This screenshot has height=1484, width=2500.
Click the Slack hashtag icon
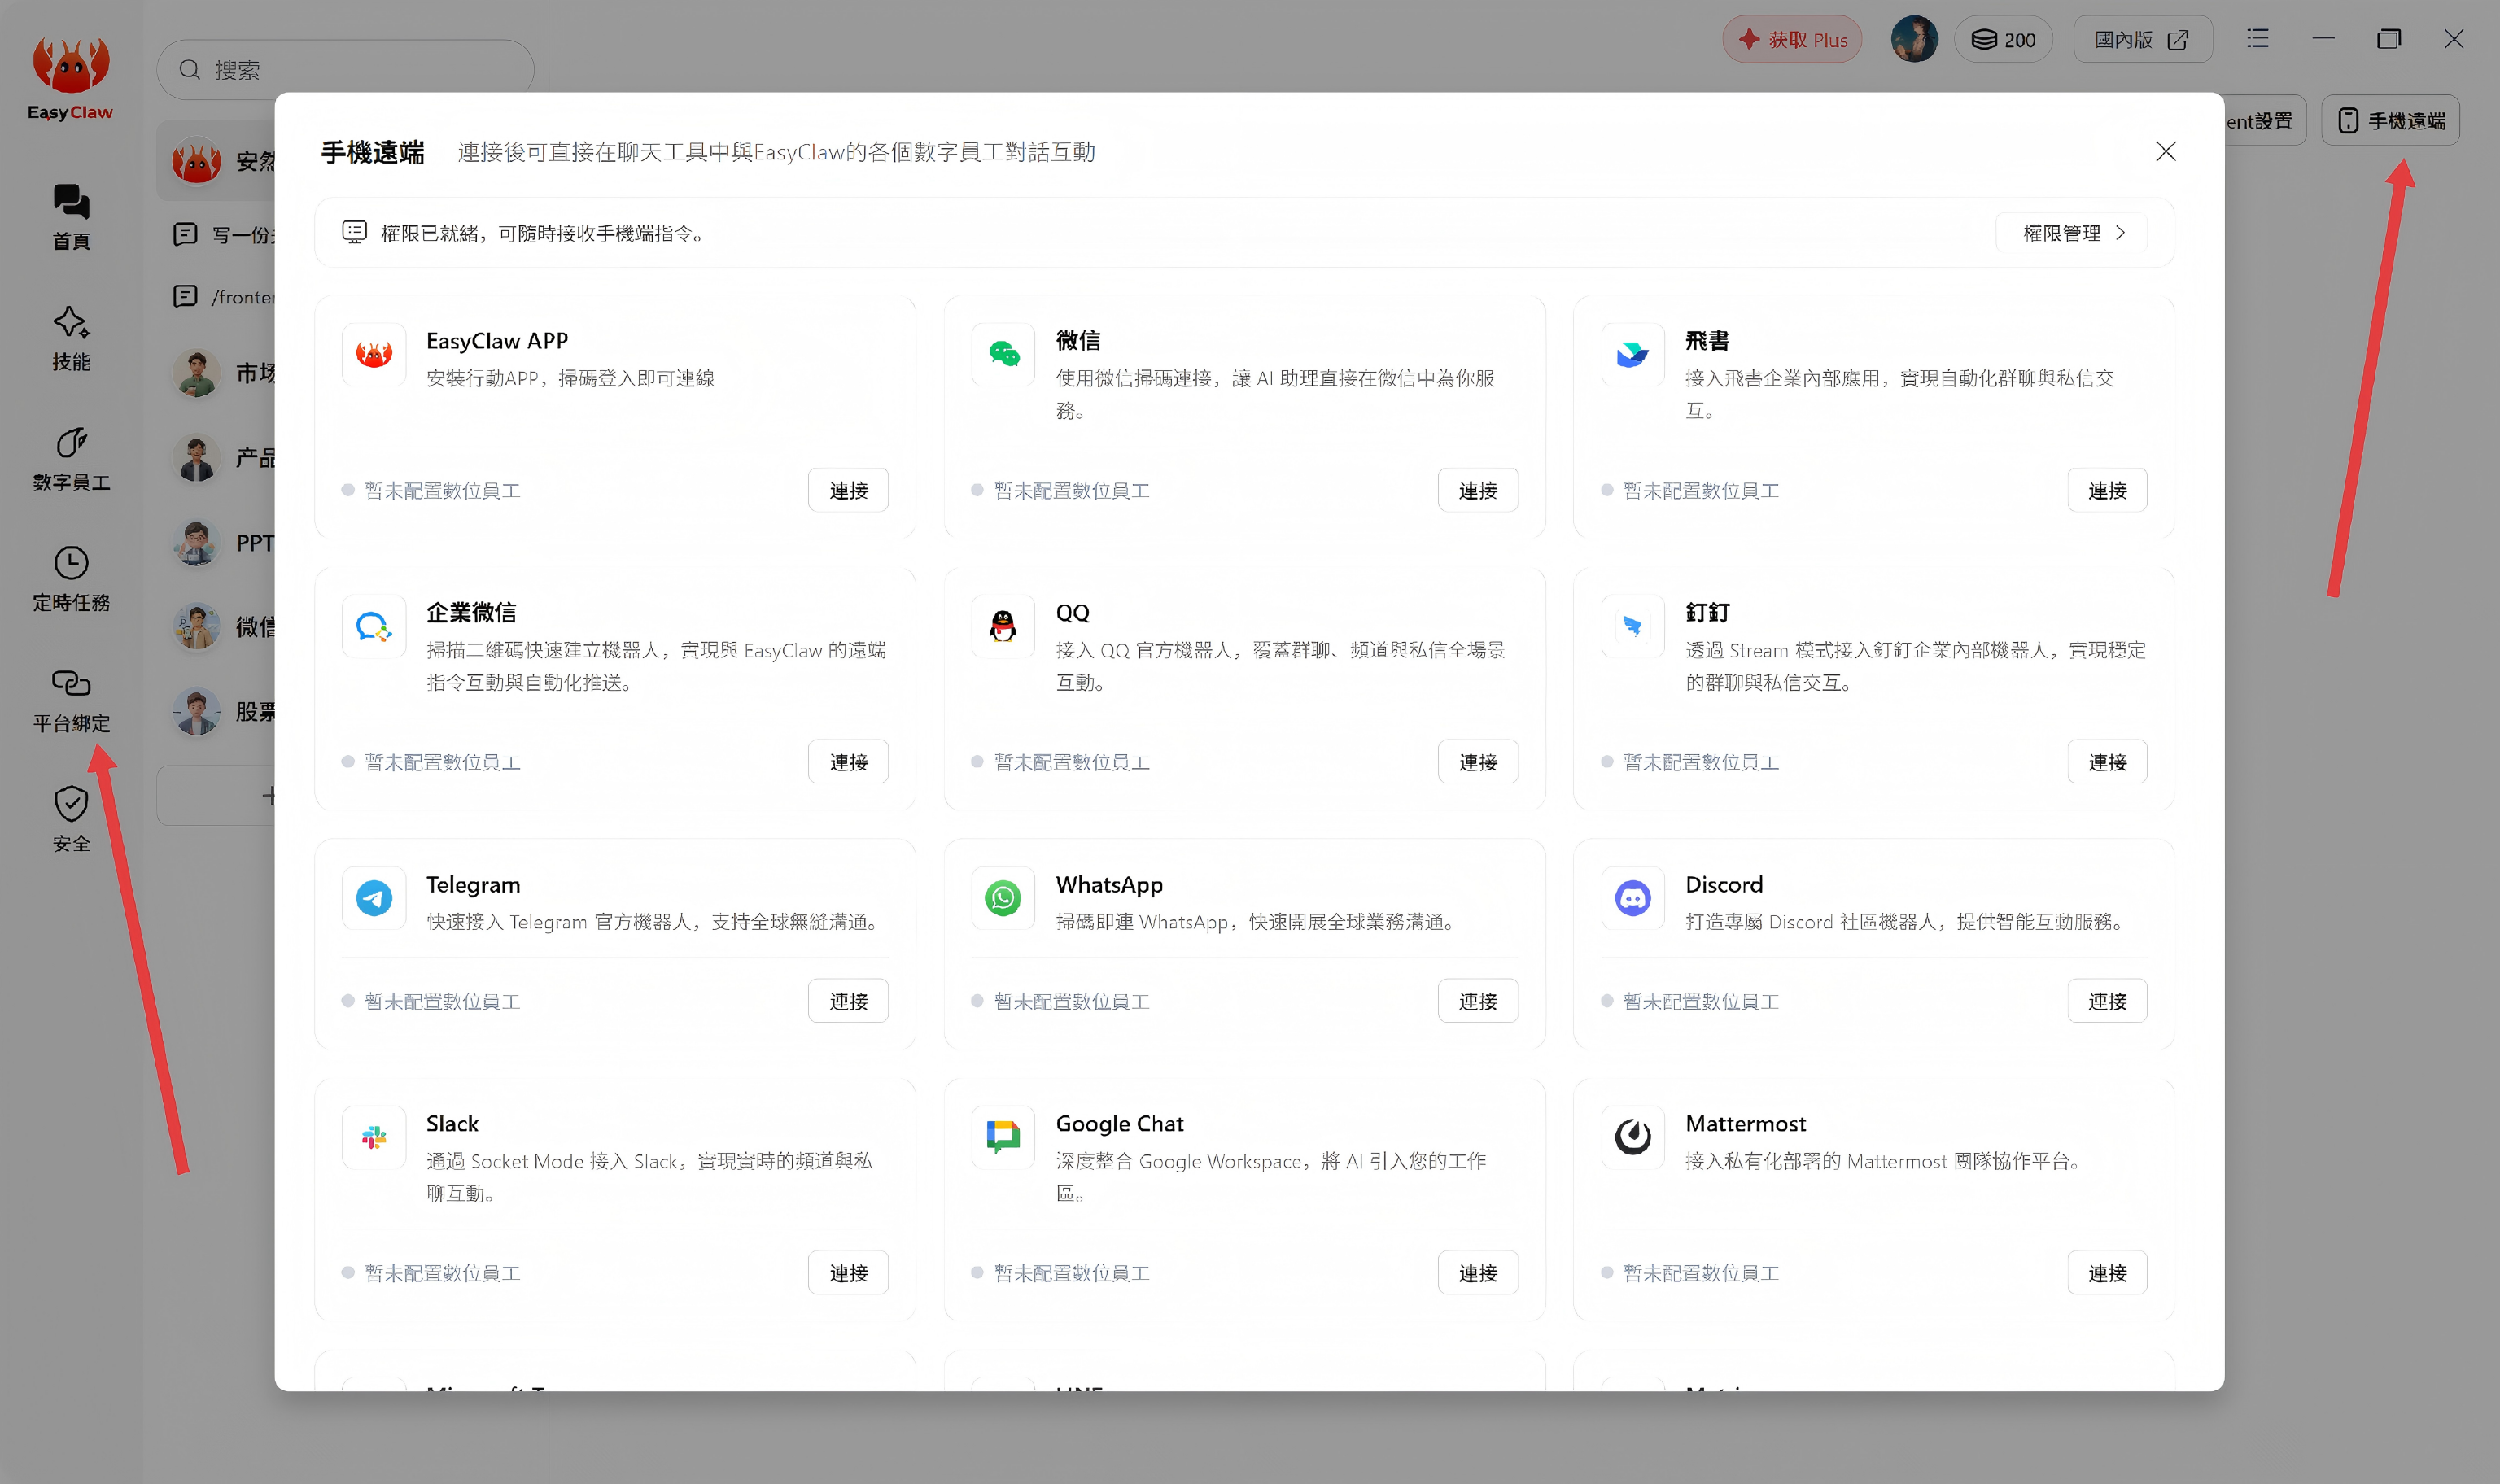coord(374,1137)
